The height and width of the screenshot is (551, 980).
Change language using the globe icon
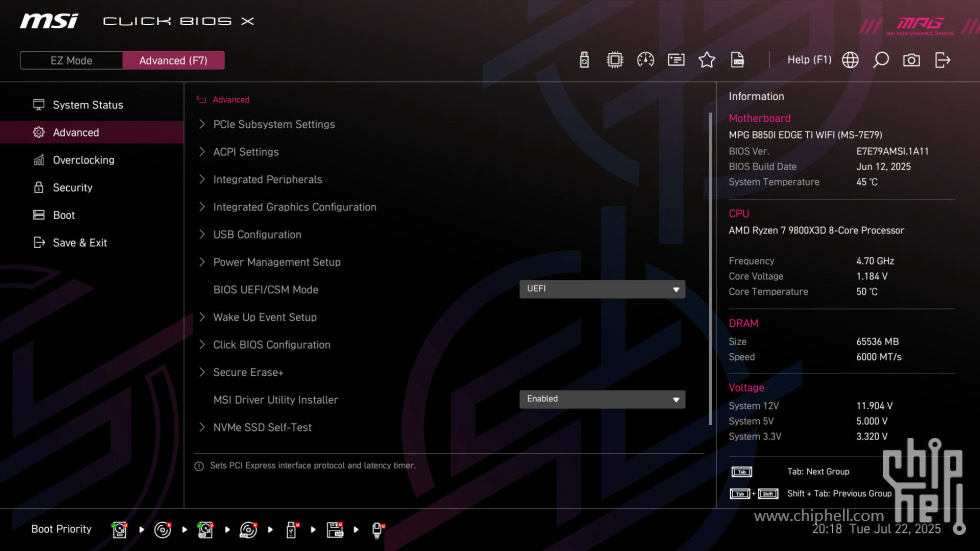(x=849, y=60)
